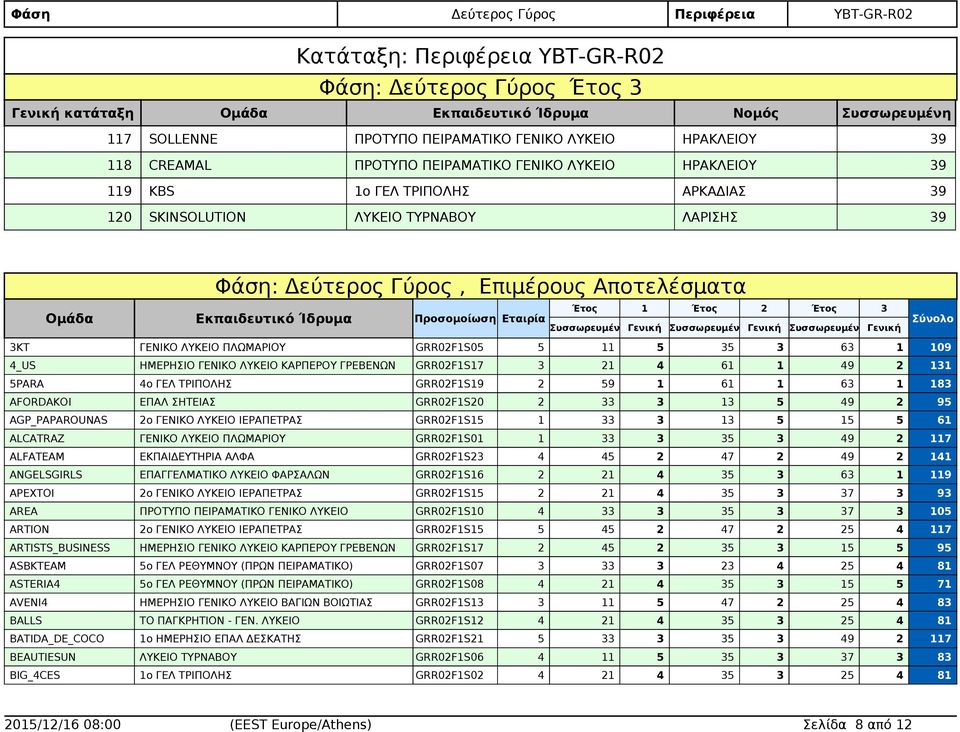Click BIG_4CES team name

[x=35, y=675]
